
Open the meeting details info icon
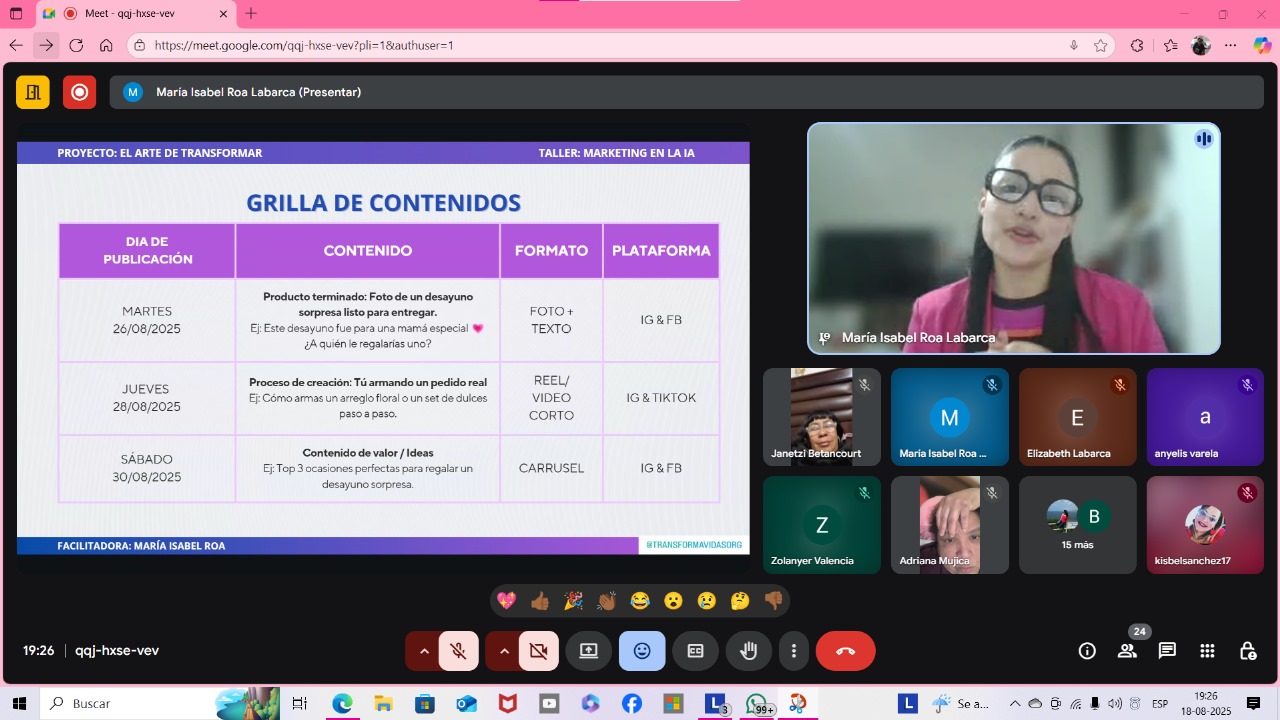[x=1087, y=651]
